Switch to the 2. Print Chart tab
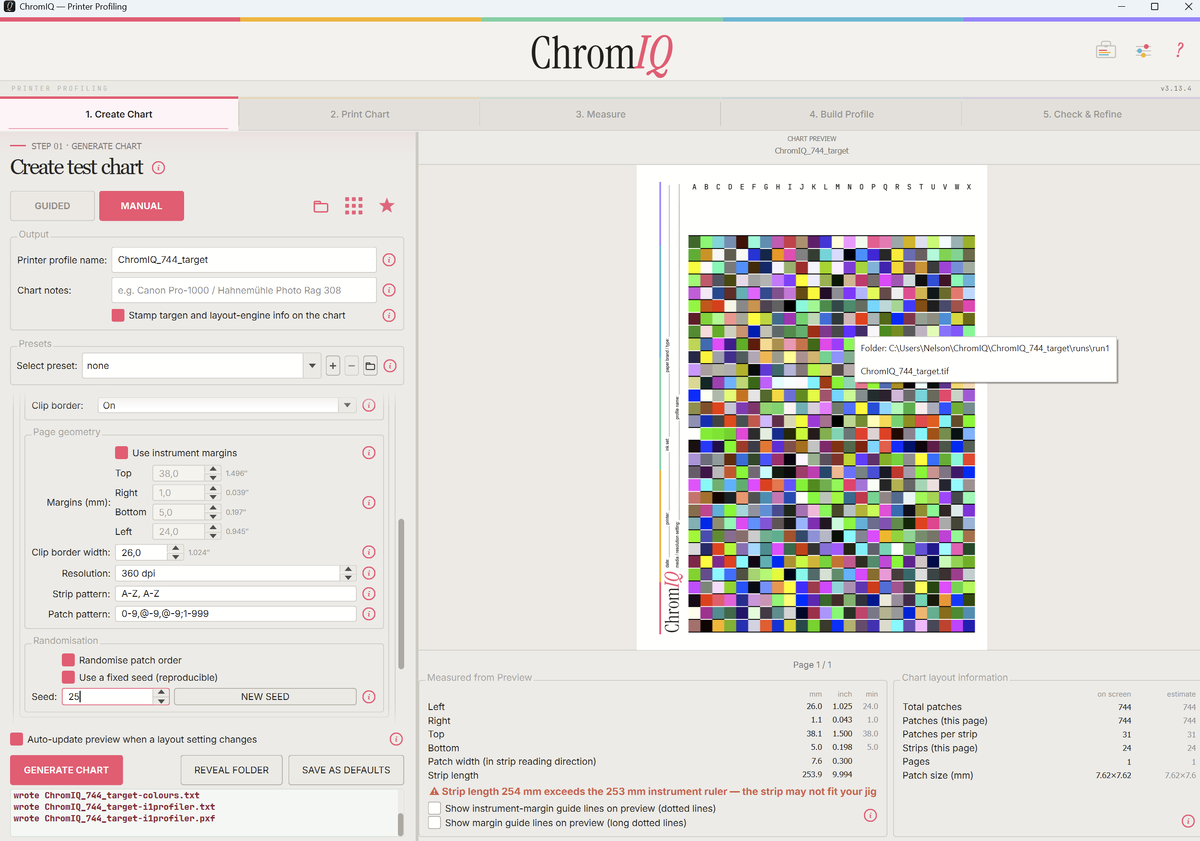The width and height of the screenshot is (1200, 841). coord(360,114)
